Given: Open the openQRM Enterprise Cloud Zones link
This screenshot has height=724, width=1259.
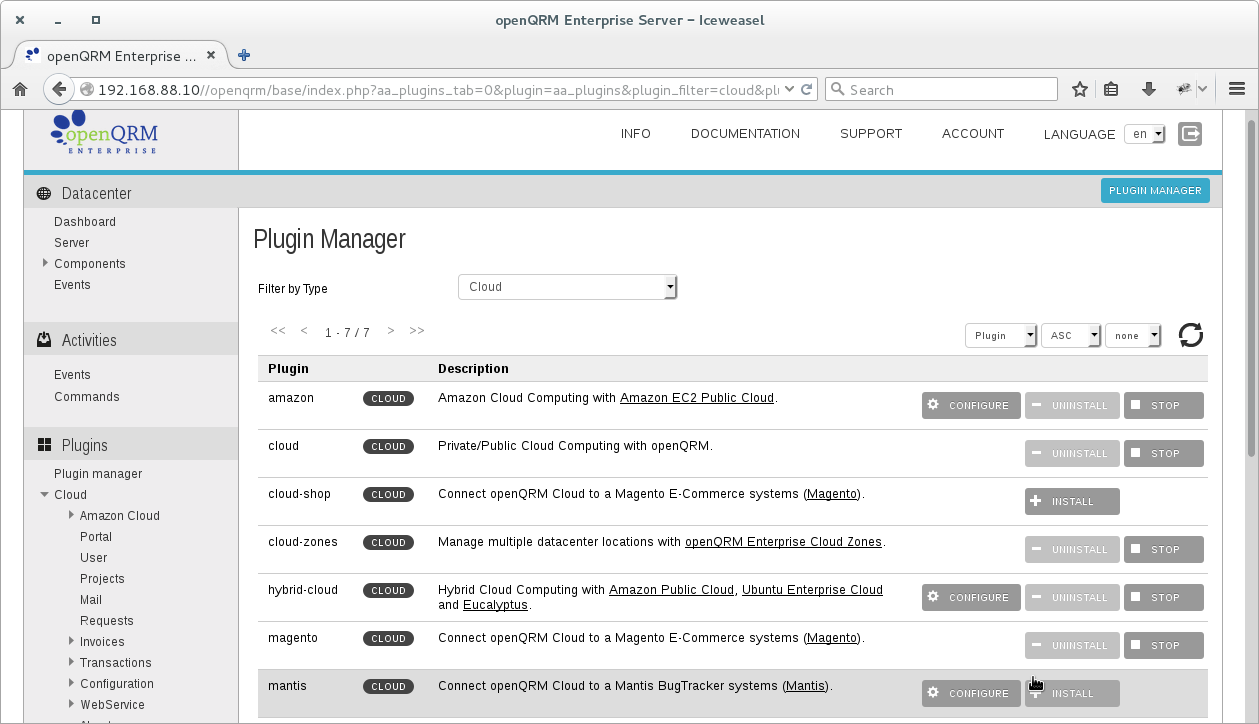Looking at the screenshot, I should click(x=783, y=542).
